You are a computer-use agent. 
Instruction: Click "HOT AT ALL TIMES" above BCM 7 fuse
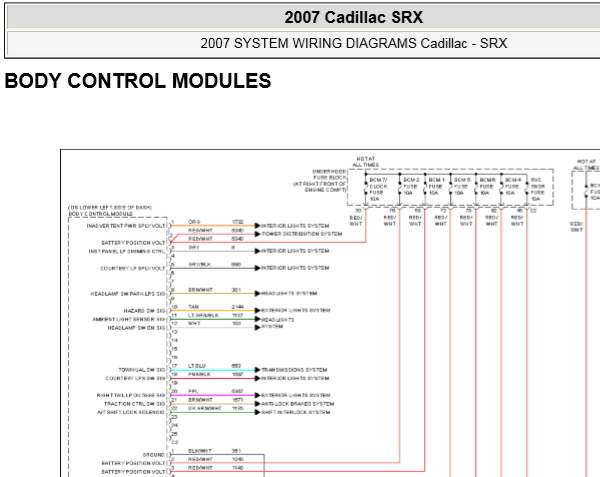pyautogui.click(x=365, y=162)
